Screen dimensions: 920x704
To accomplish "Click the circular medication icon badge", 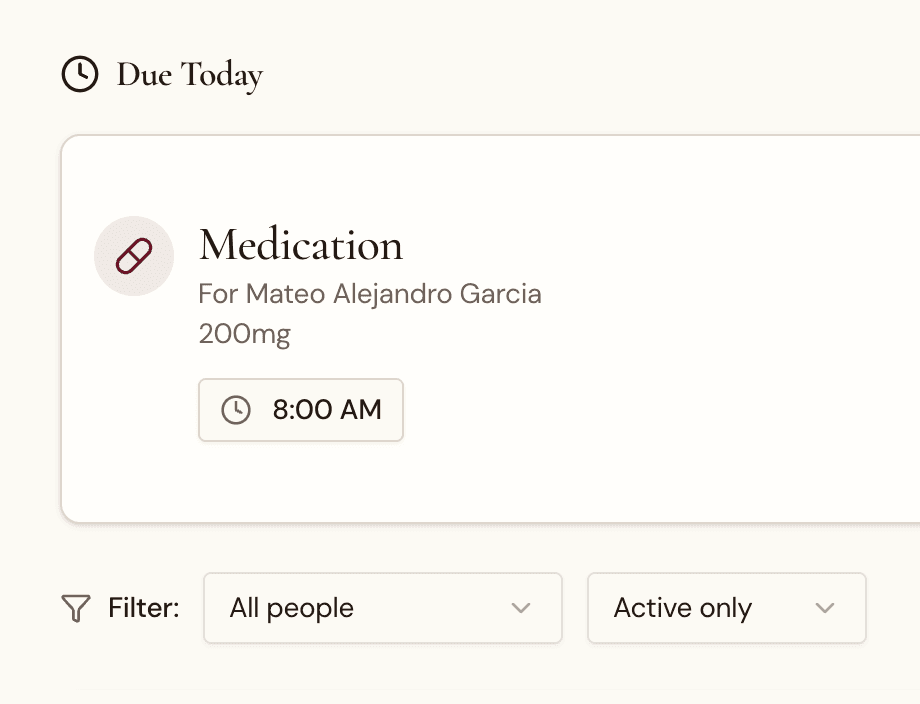I will click(134, 256).
